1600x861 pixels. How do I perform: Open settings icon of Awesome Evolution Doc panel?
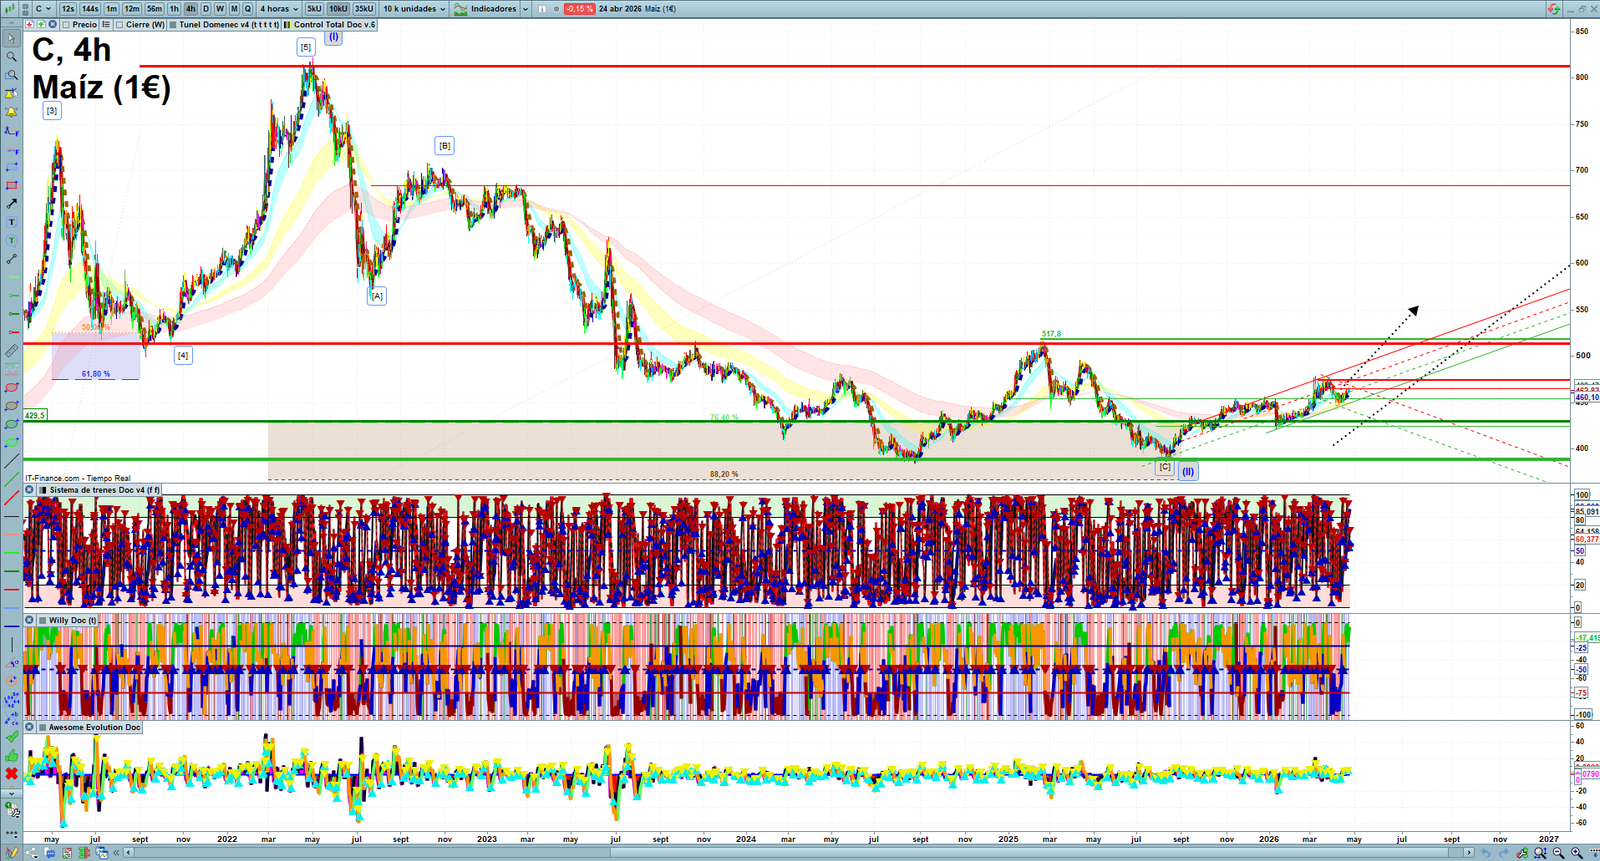(x=30, y=727)
